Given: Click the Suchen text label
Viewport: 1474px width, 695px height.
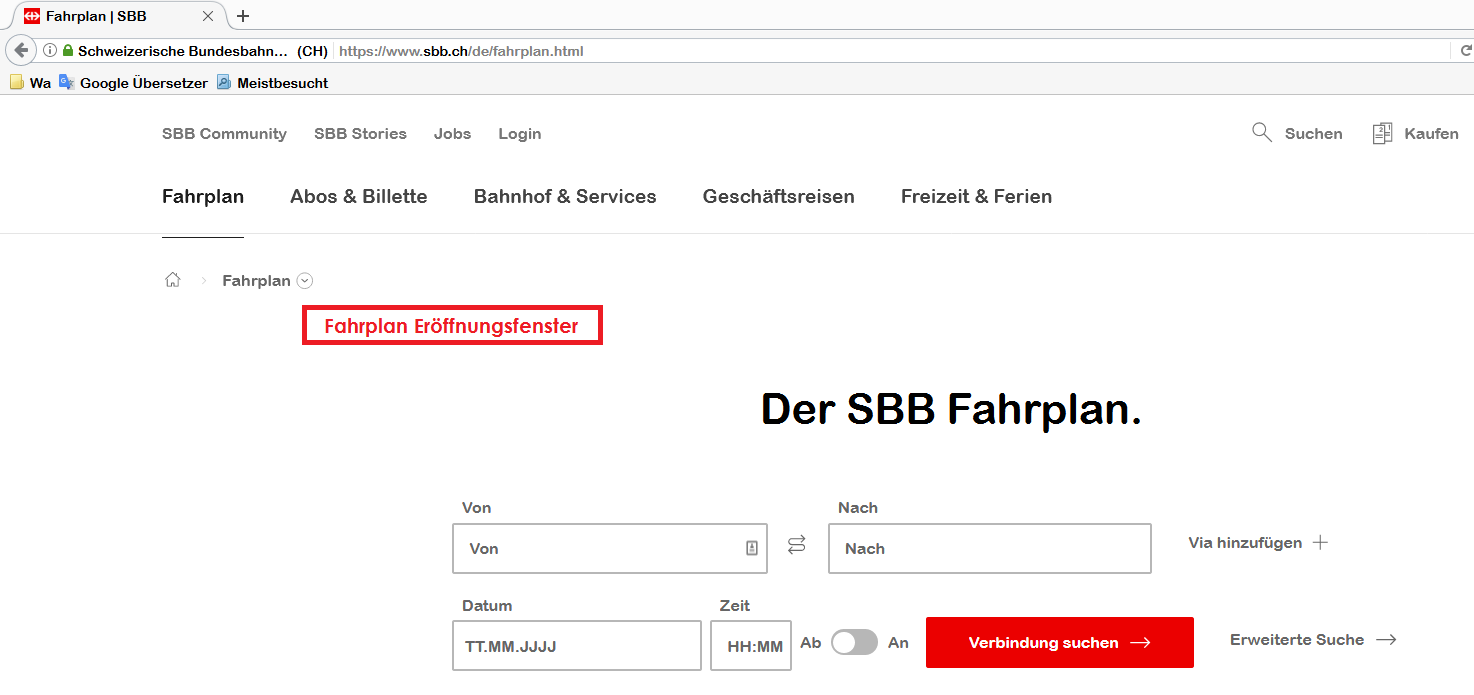Looking at the screenshot, I should 1314,133.
